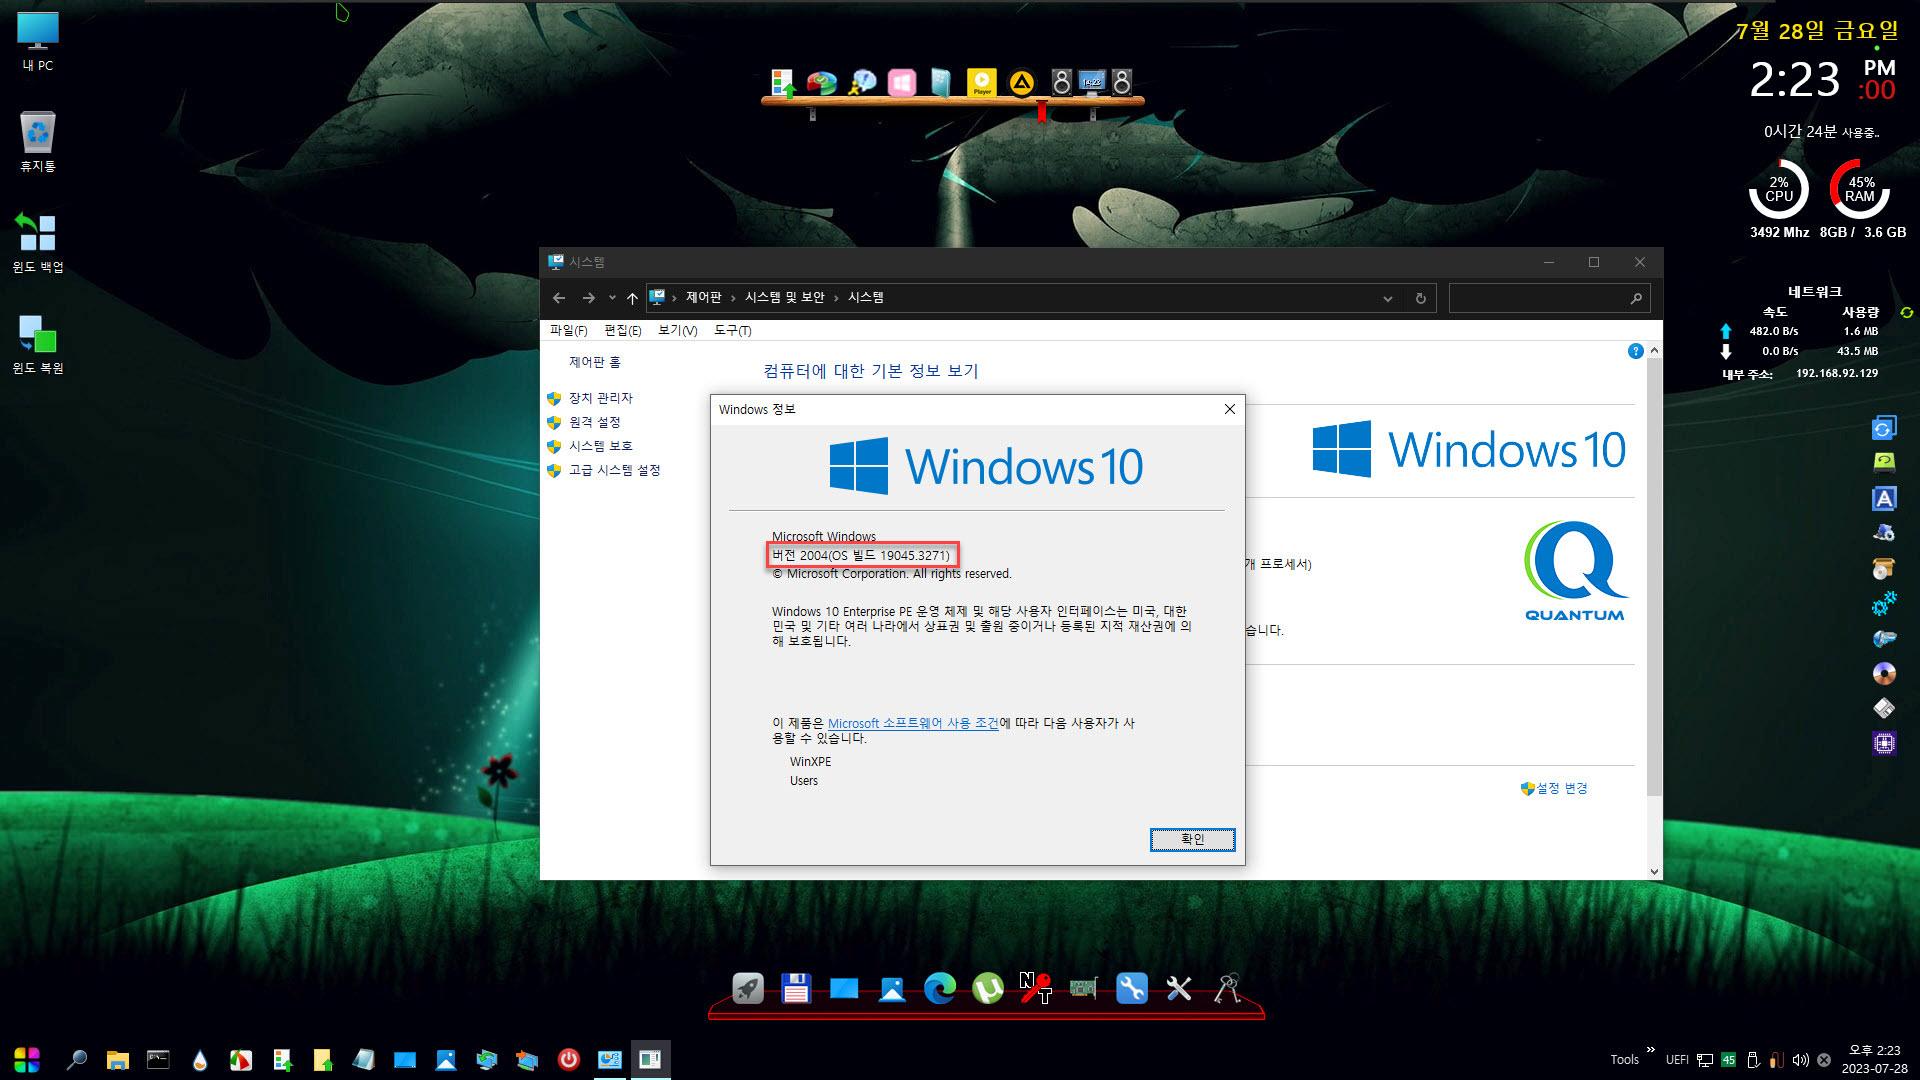Close the Windows 정보 dialog

click(x=1230, y=409)
